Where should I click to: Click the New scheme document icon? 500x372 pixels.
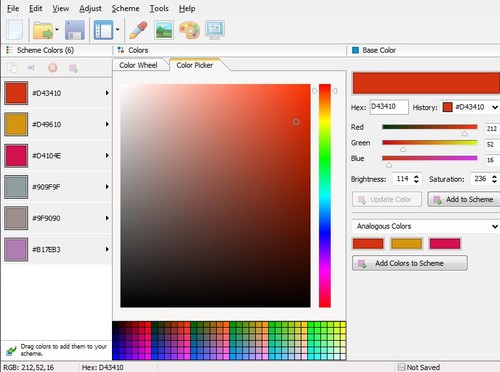[15, 29]
